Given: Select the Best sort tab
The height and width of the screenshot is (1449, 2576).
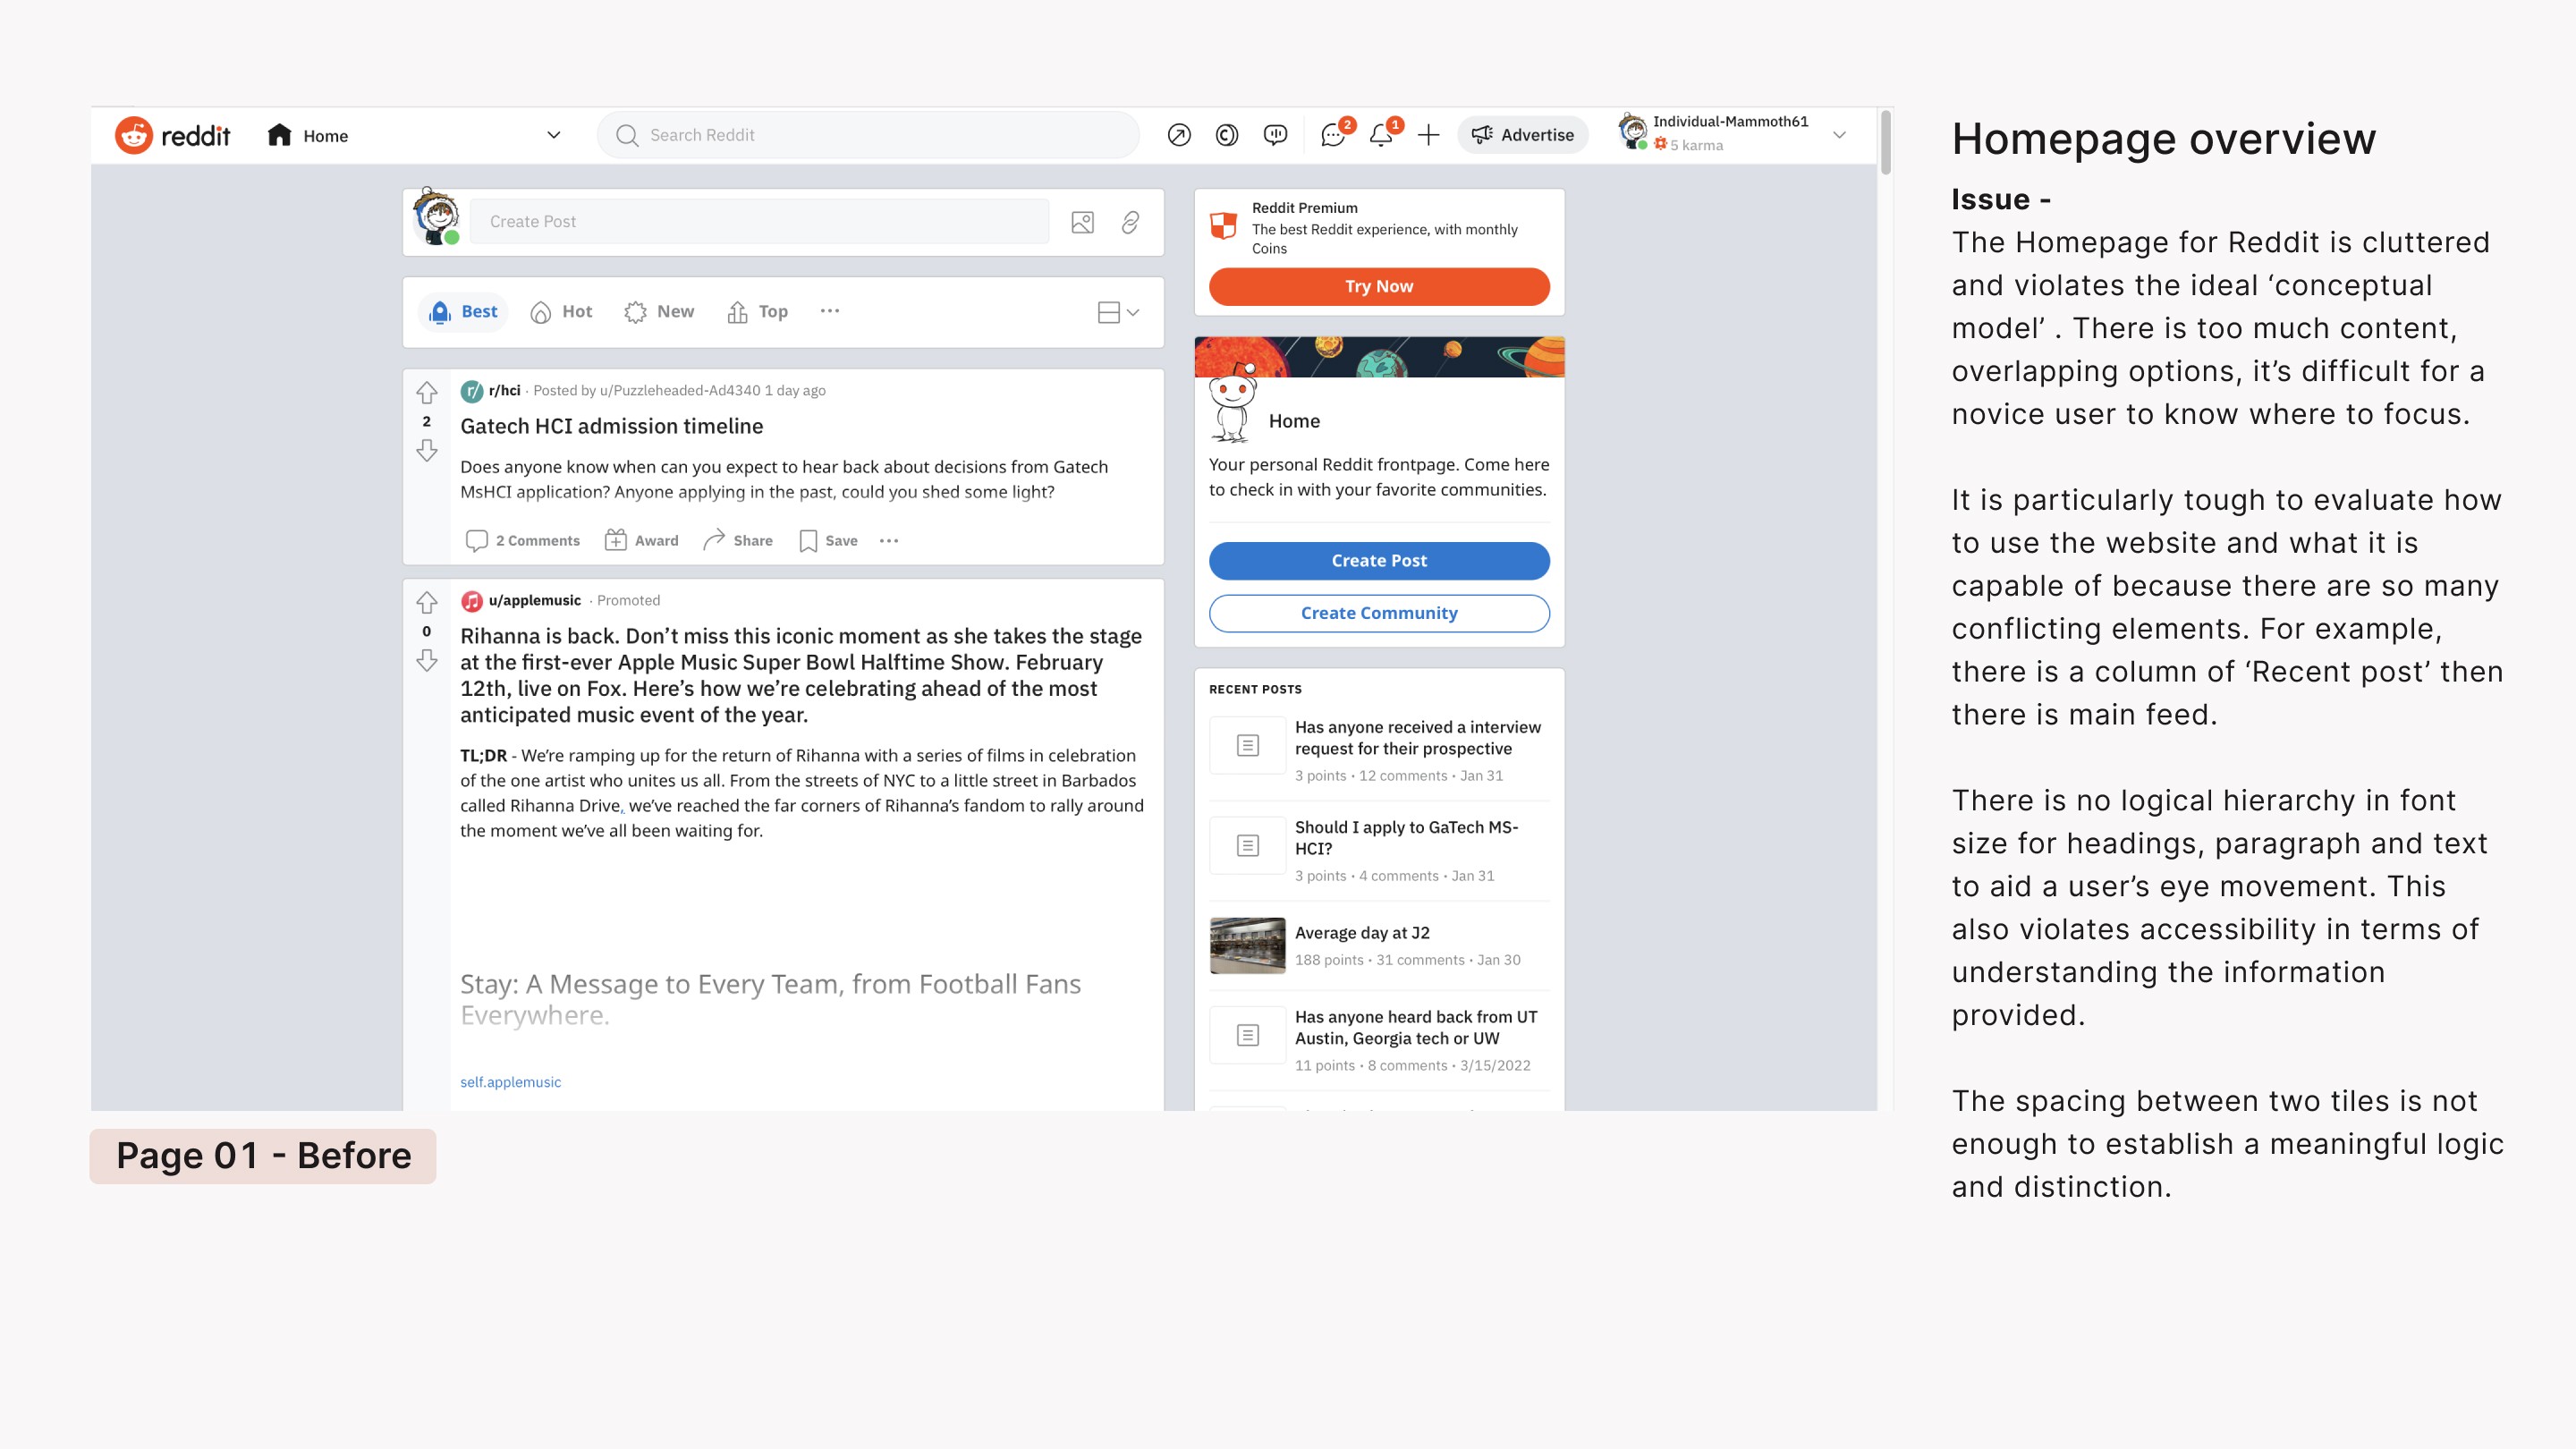Looking at the screenshot, I should click(463, 312).
